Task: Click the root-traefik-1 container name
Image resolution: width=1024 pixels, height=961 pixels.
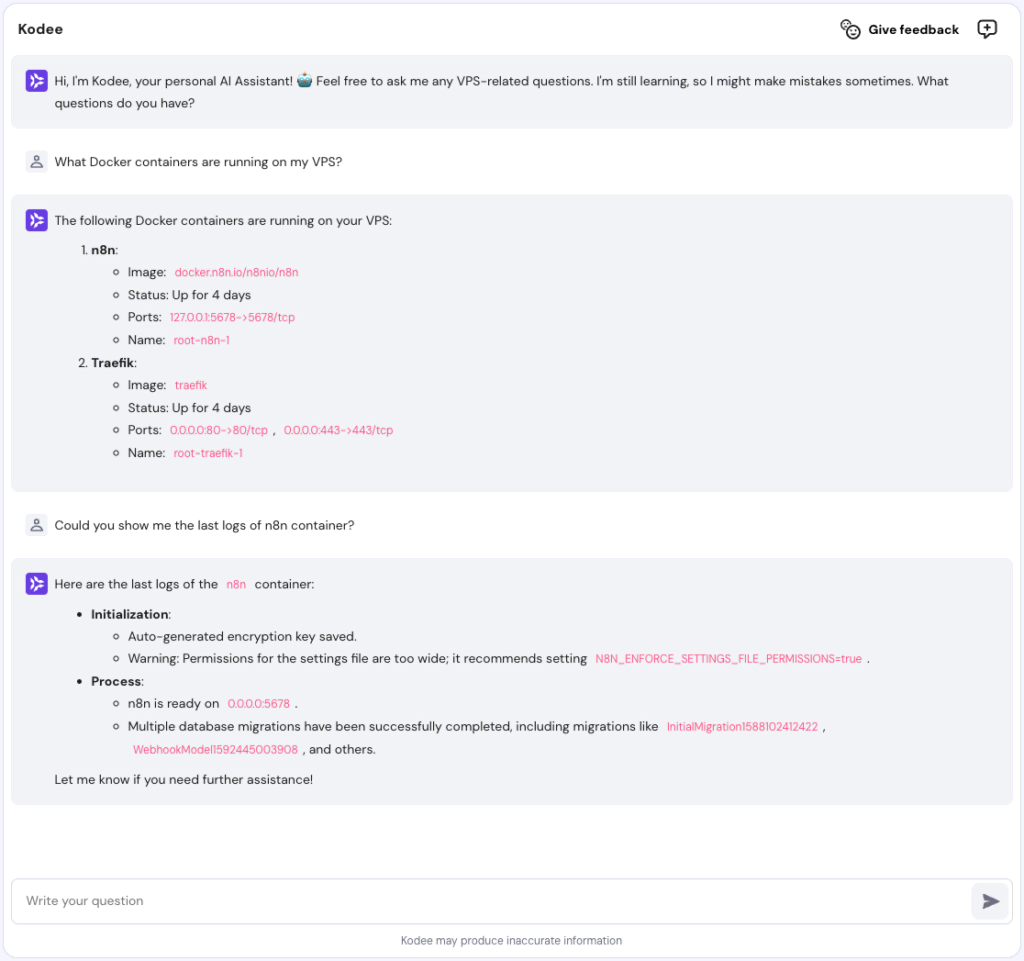Action: click(208, 453)
